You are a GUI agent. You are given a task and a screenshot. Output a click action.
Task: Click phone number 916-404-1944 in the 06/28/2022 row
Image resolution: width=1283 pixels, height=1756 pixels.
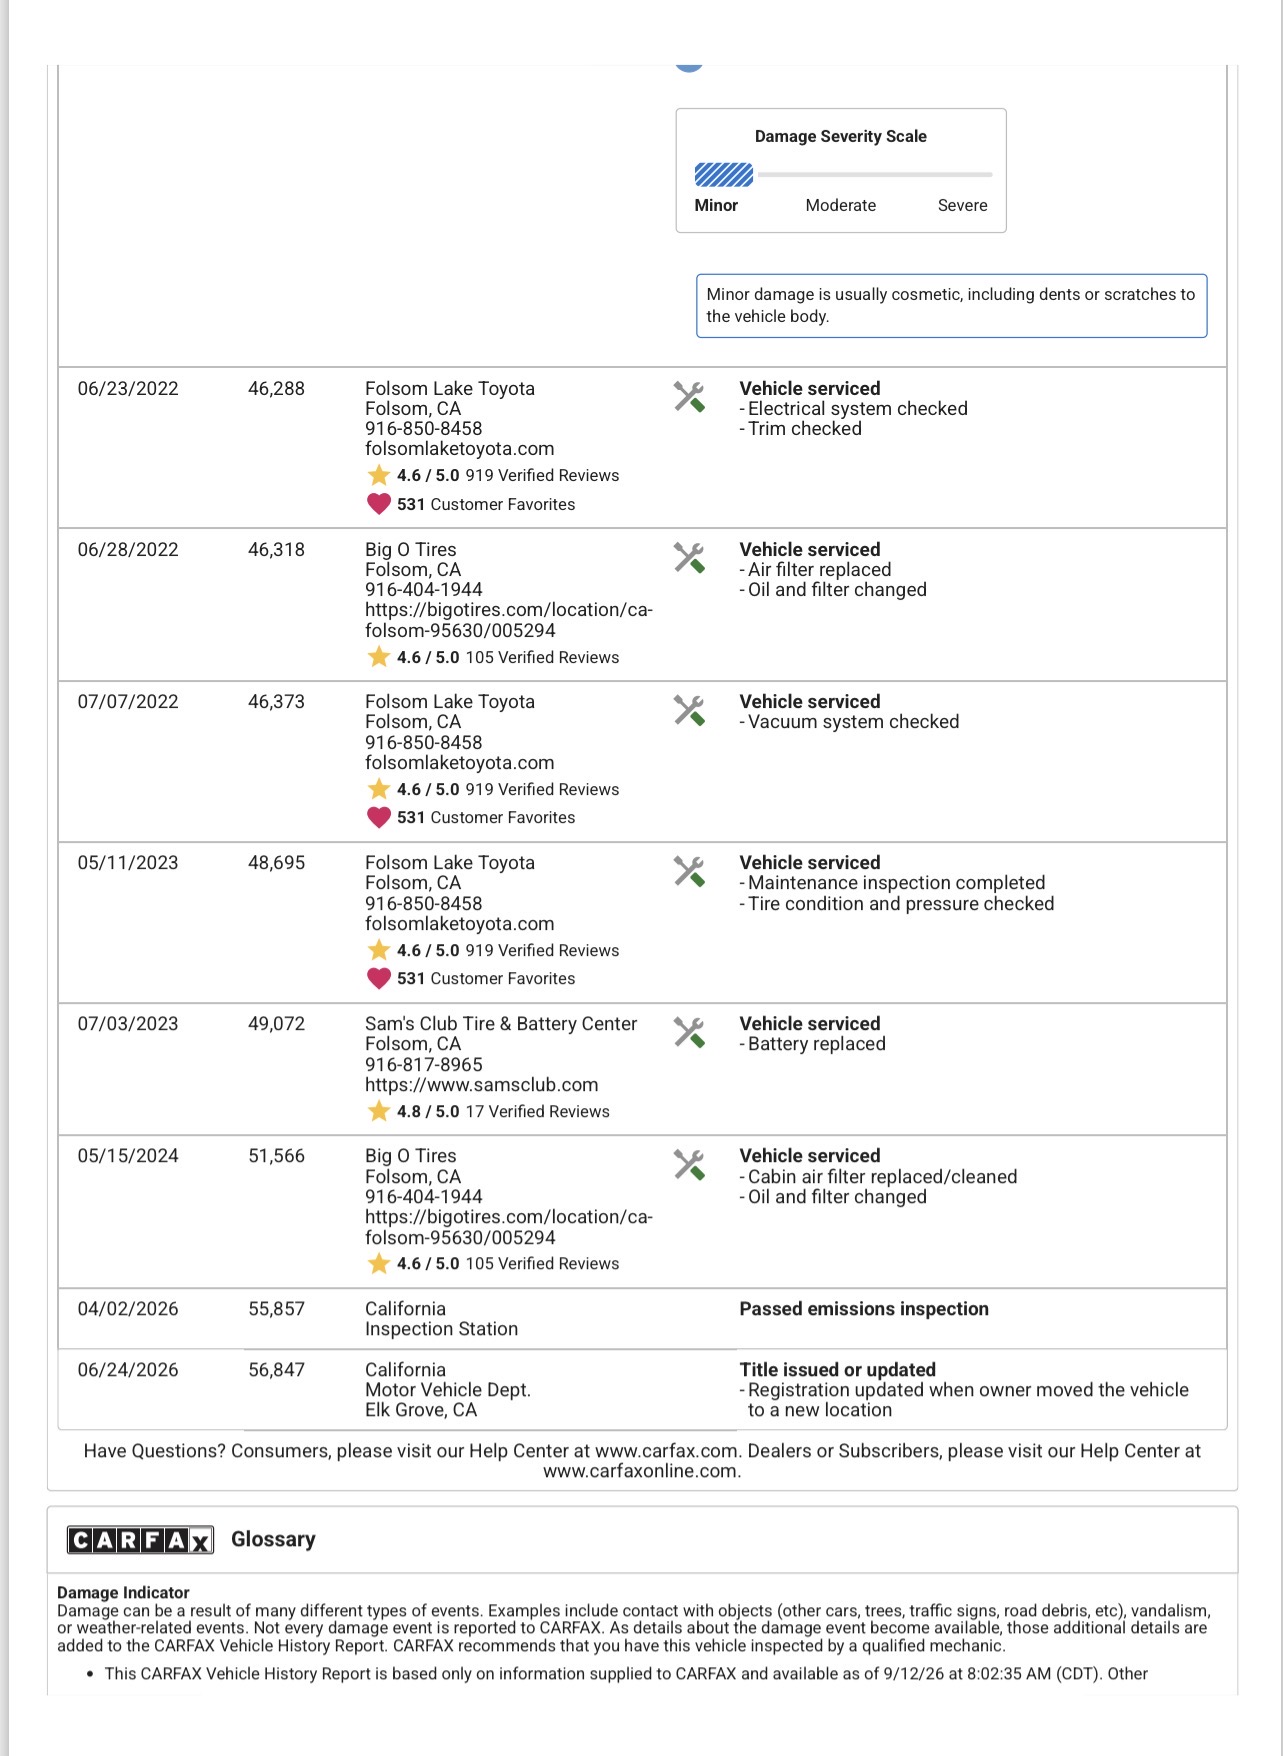(423, 590)
